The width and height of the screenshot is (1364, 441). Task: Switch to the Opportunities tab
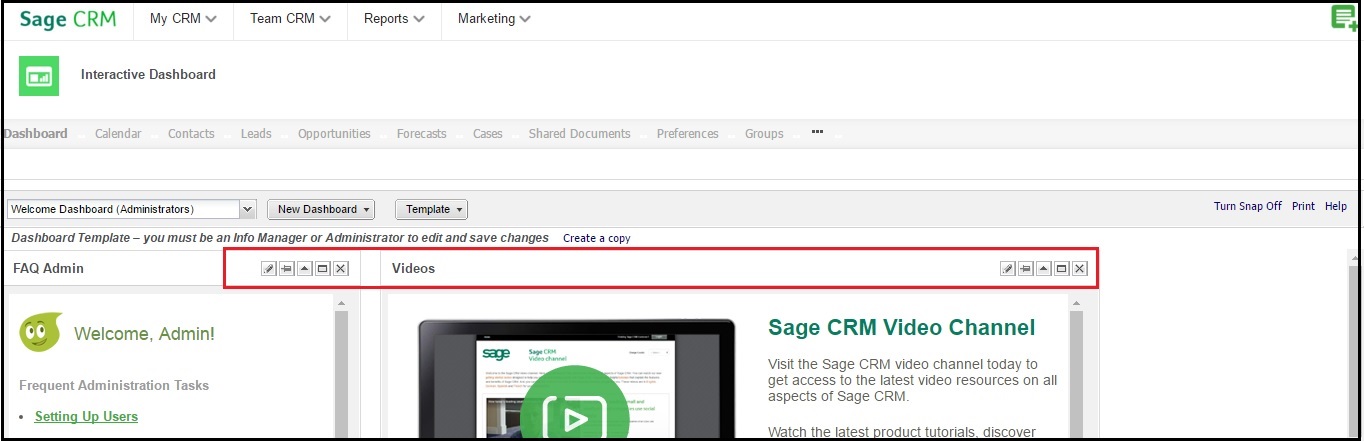[x=334, y=134]
